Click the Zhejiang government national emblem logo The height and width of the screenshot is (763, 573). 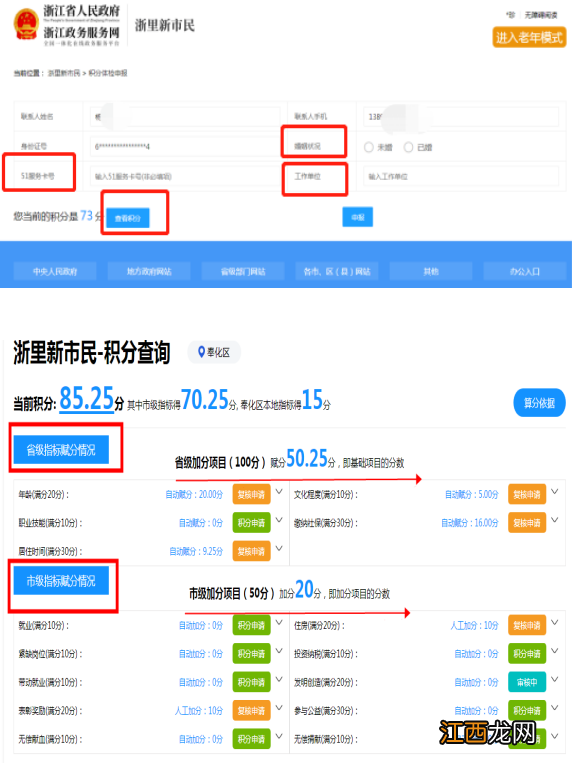click(x=26, y=24)
